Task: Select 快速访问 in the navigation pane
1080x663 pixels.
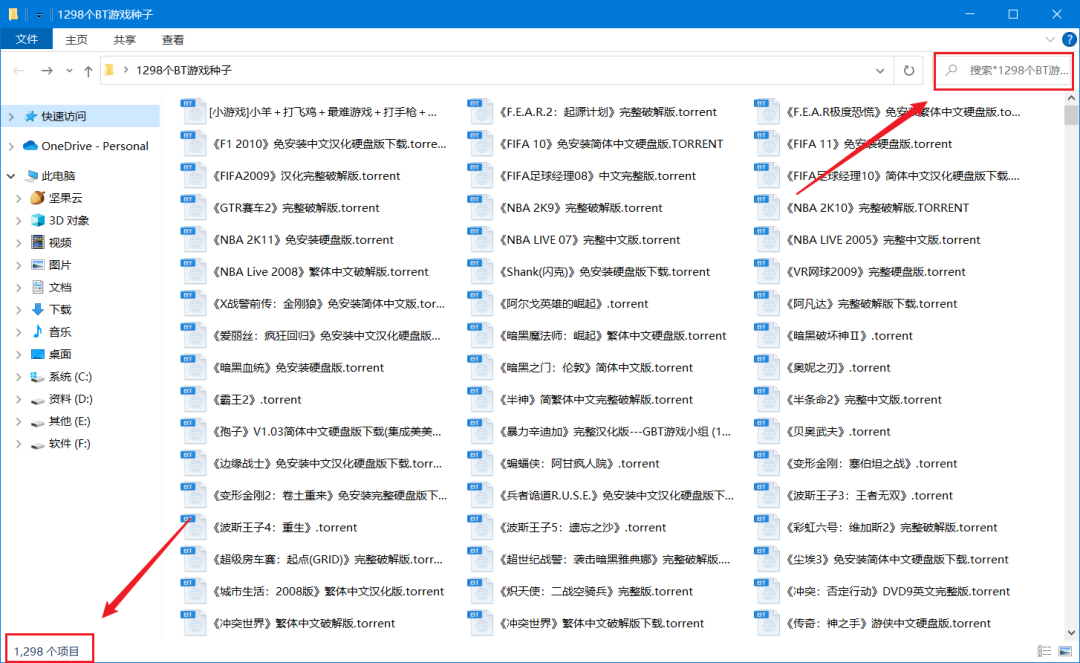Action: pyautogui.click(x=63, y=116)
